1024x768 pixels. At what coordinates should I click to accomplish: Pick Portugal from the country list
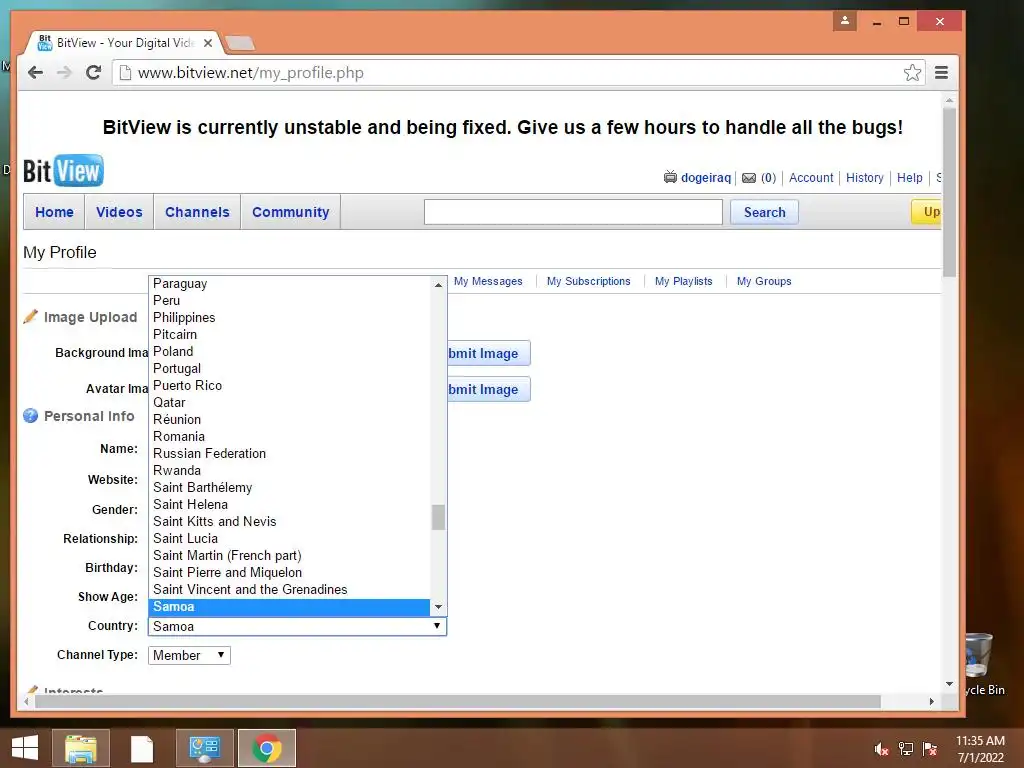289,368
